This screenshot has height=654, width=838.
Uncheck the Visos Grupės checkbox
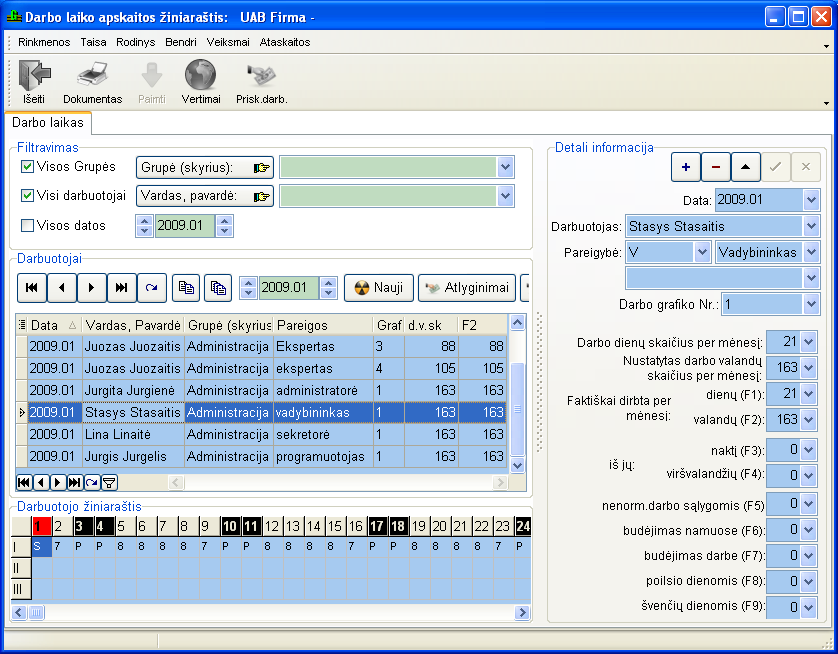27,167
